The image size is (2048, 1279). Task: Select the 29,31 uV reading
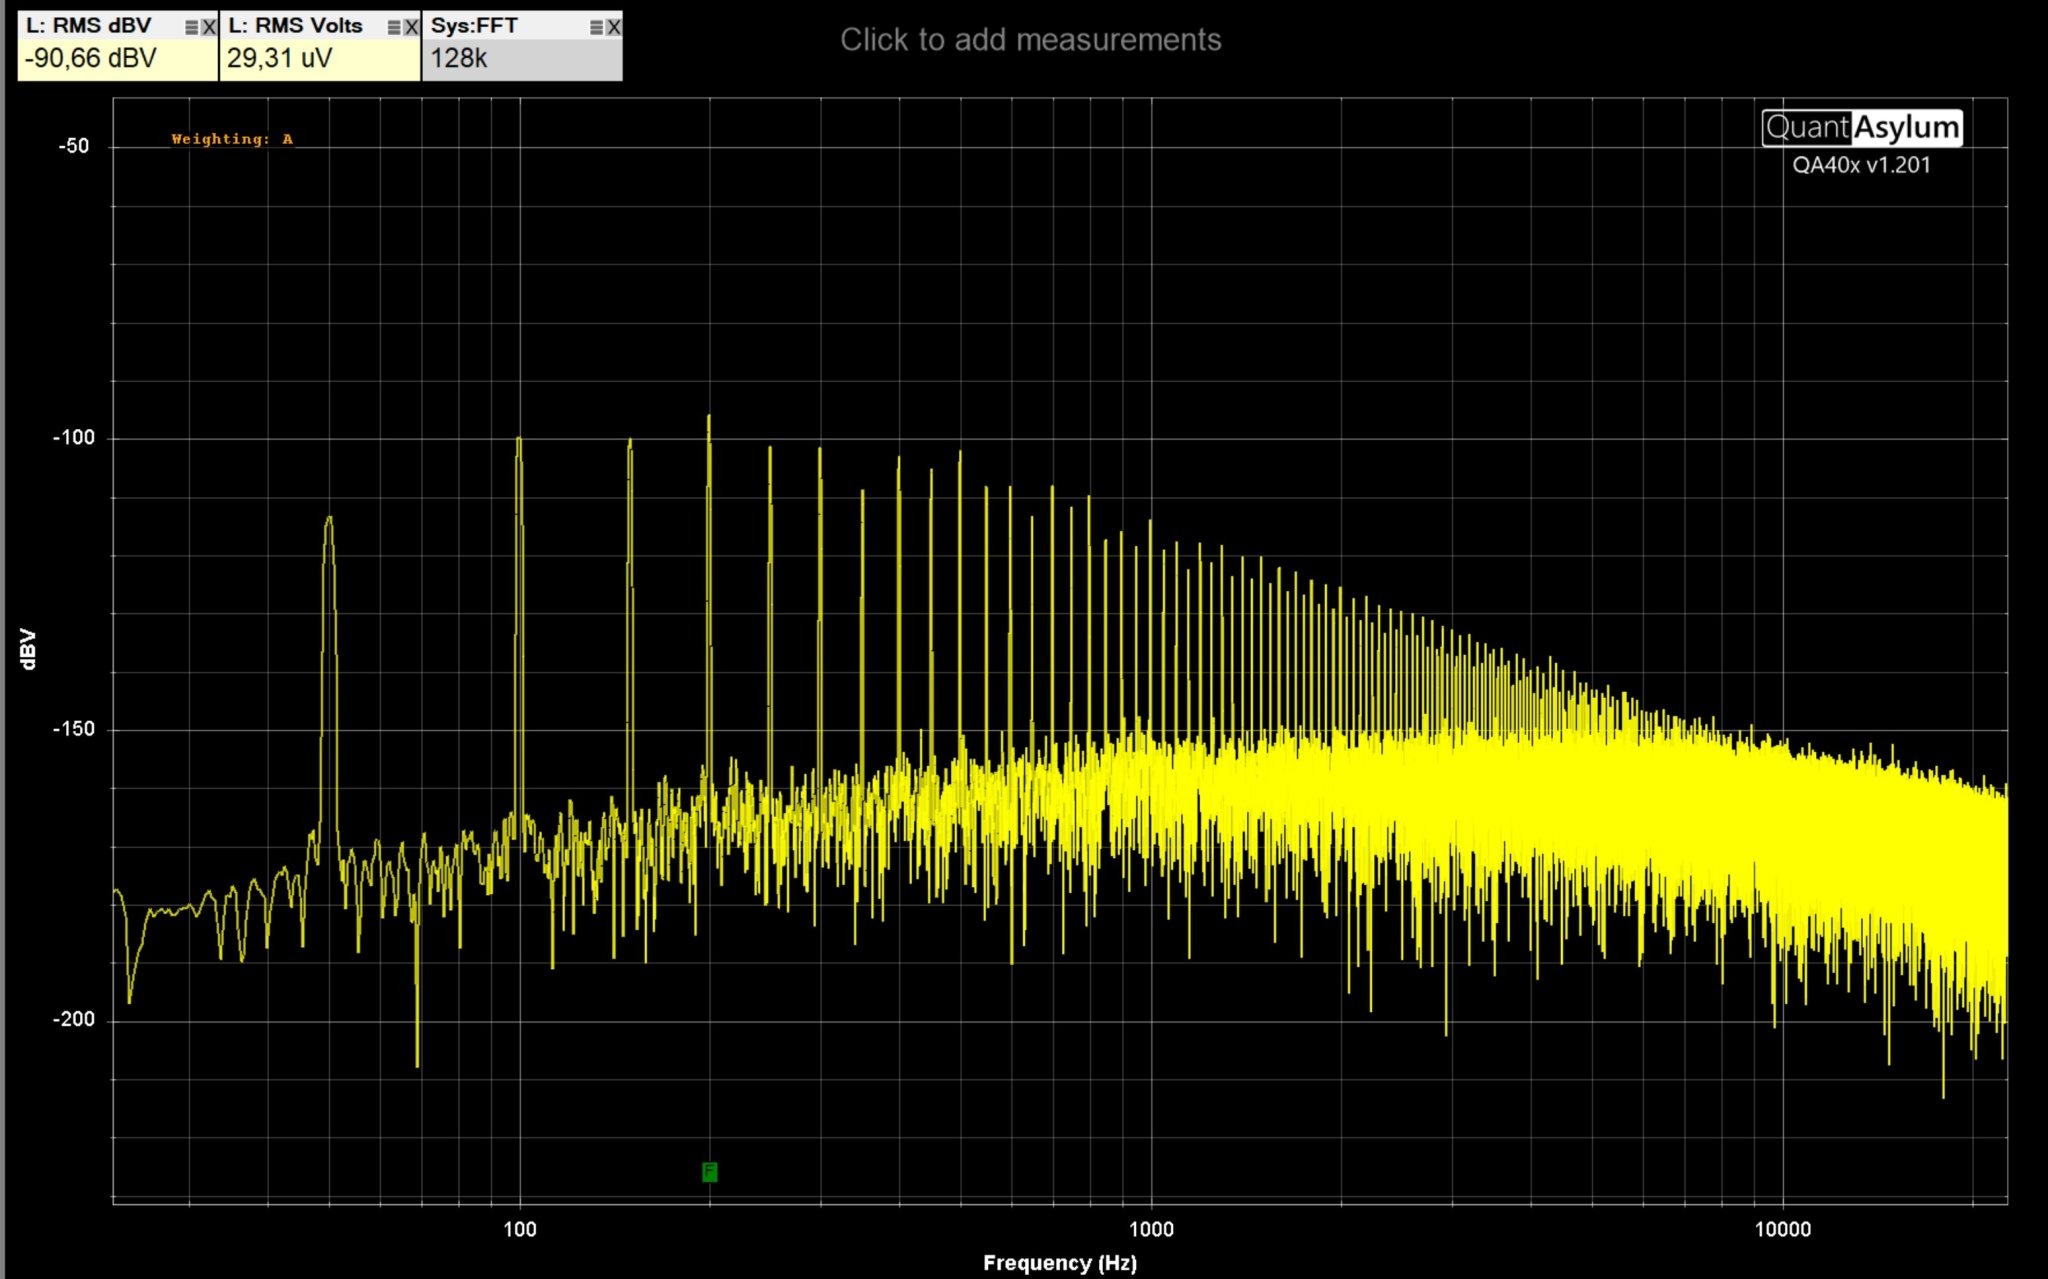[x=279, y=58]
